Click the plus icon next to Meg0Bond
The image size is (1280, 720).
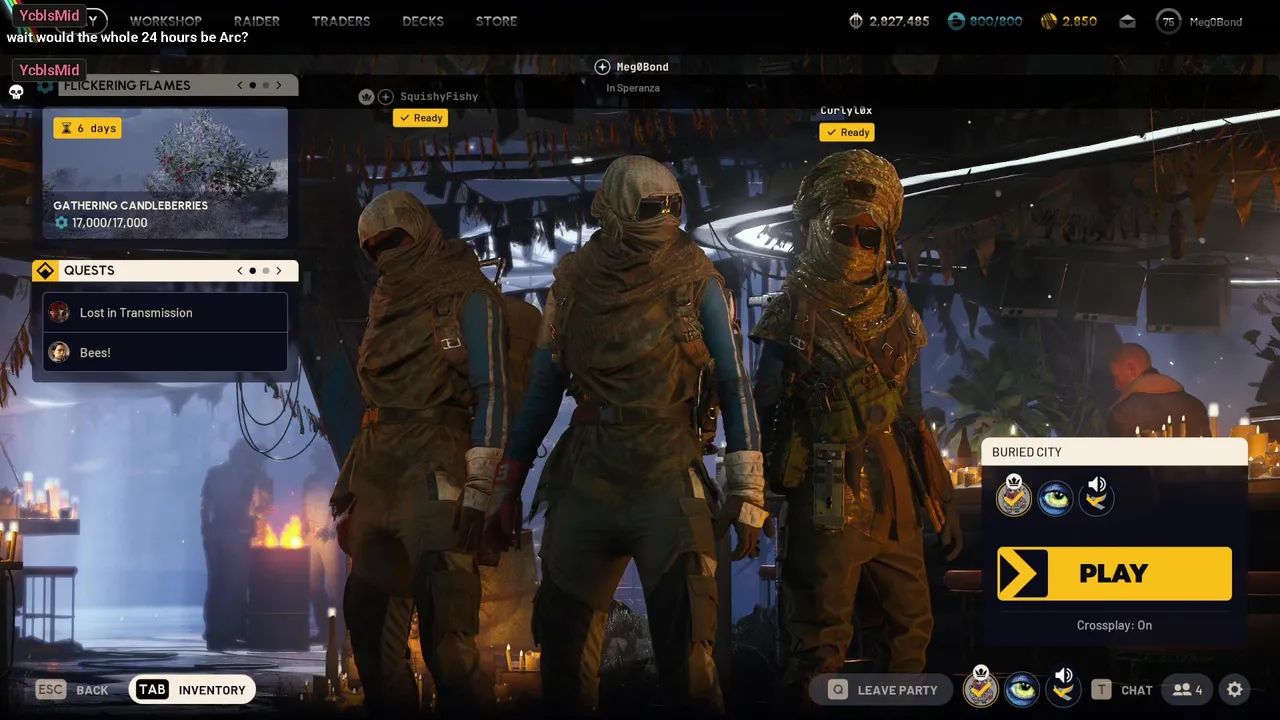point(602,67)
